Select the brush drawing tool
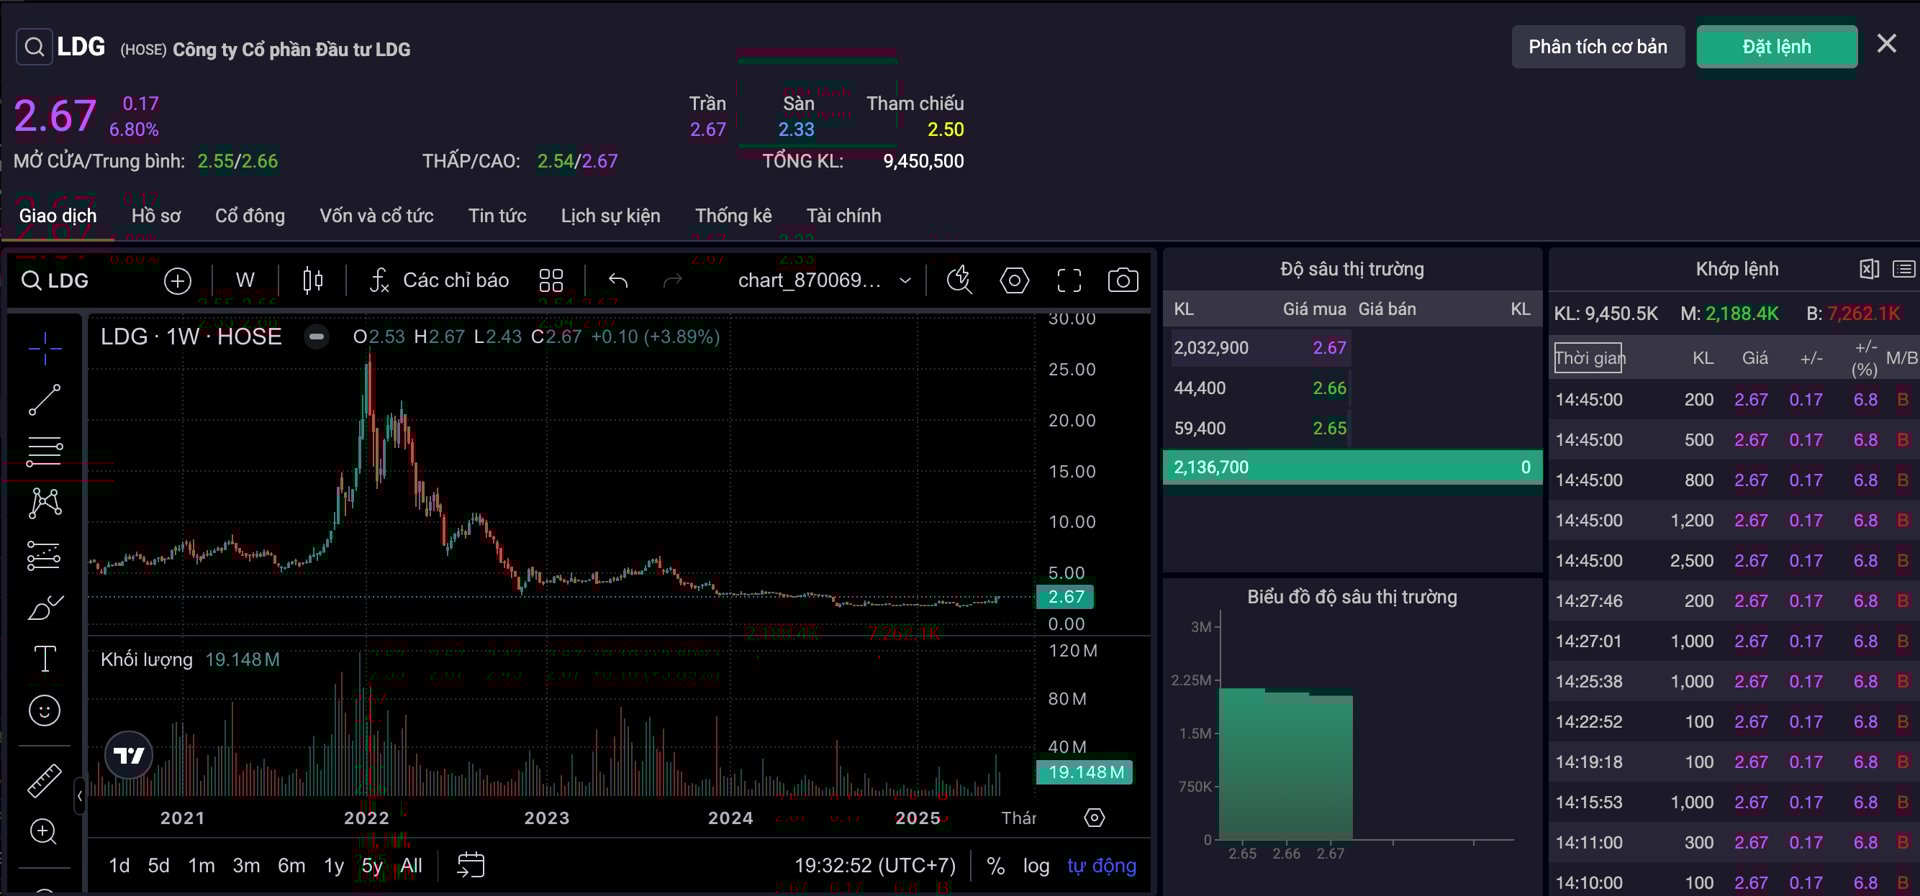Screen dimensions: 1920x896 [x=45, y=607]
